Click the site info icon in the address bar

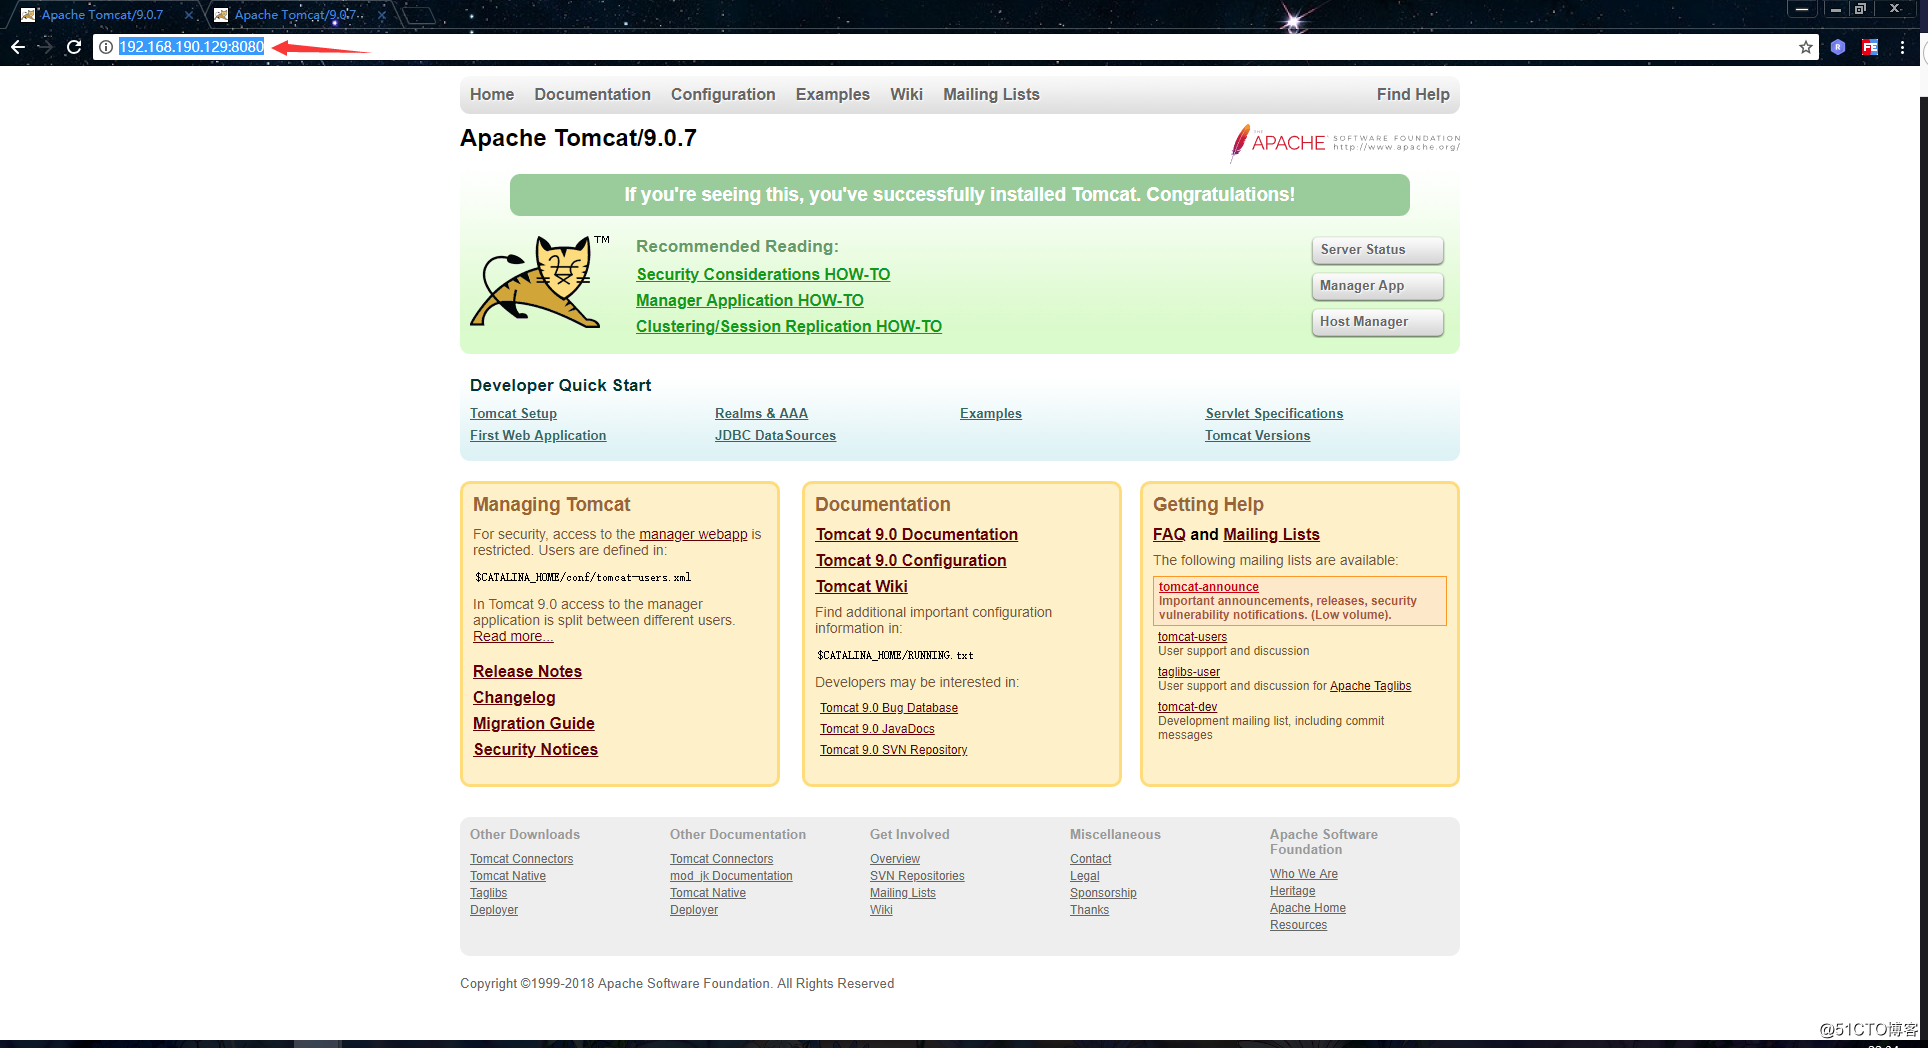tap(106, 47)
